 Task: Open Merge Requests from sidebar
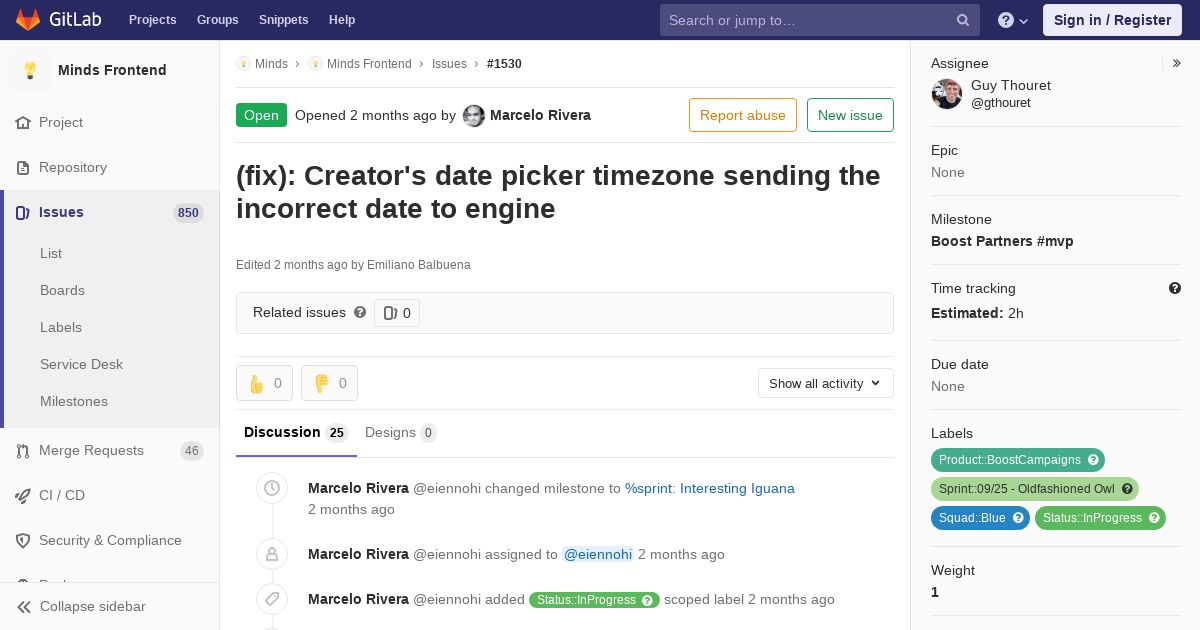coord(91,450)
